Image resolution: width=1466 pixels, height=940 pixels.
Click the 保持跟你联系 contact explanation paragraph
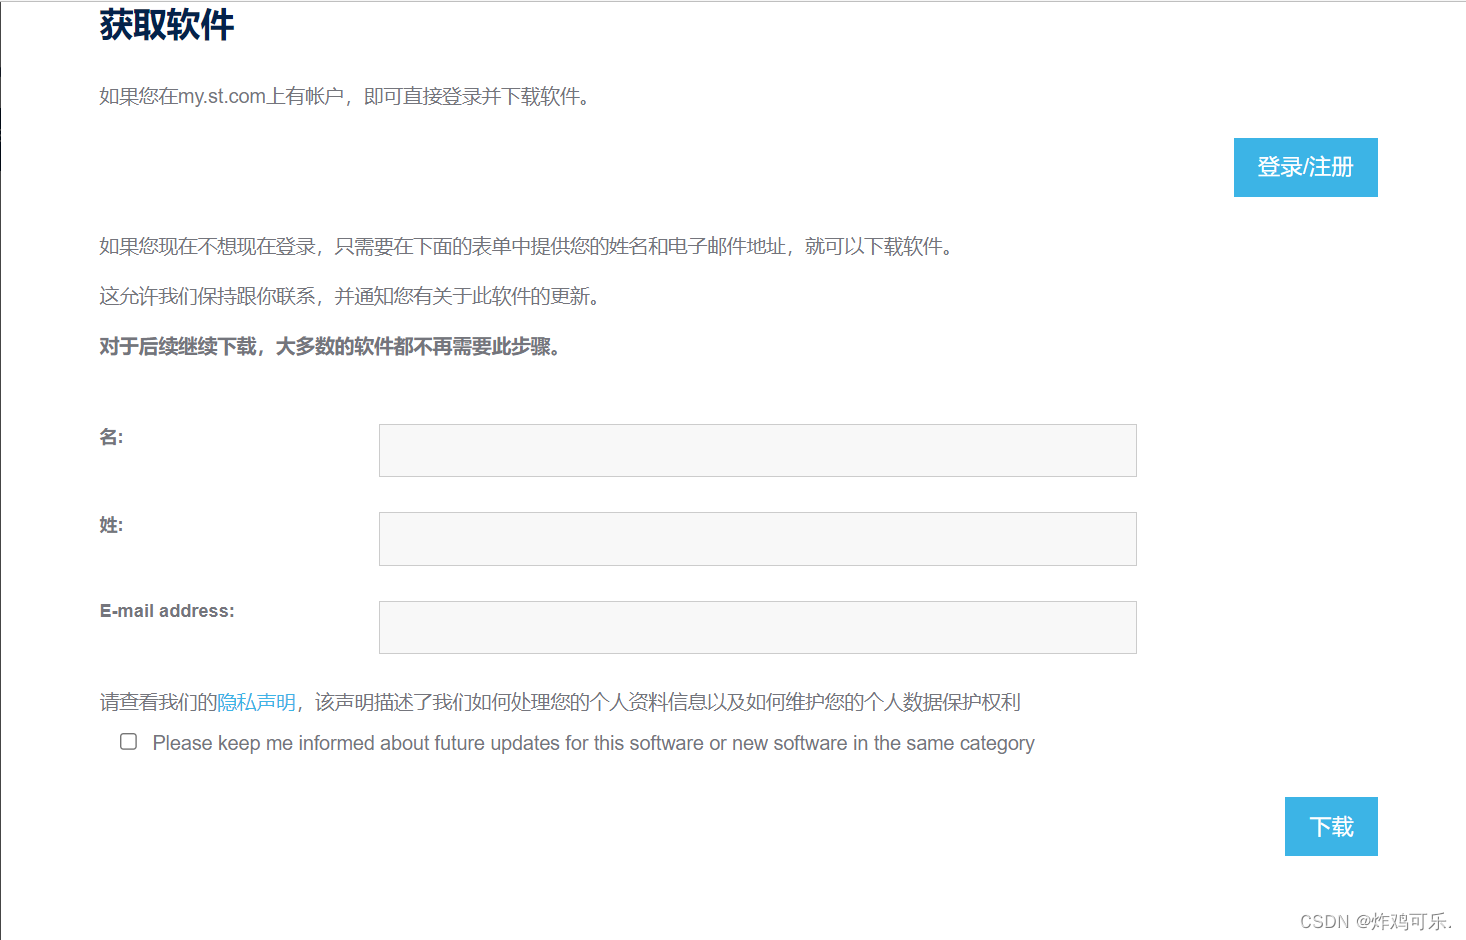[350, 296]
